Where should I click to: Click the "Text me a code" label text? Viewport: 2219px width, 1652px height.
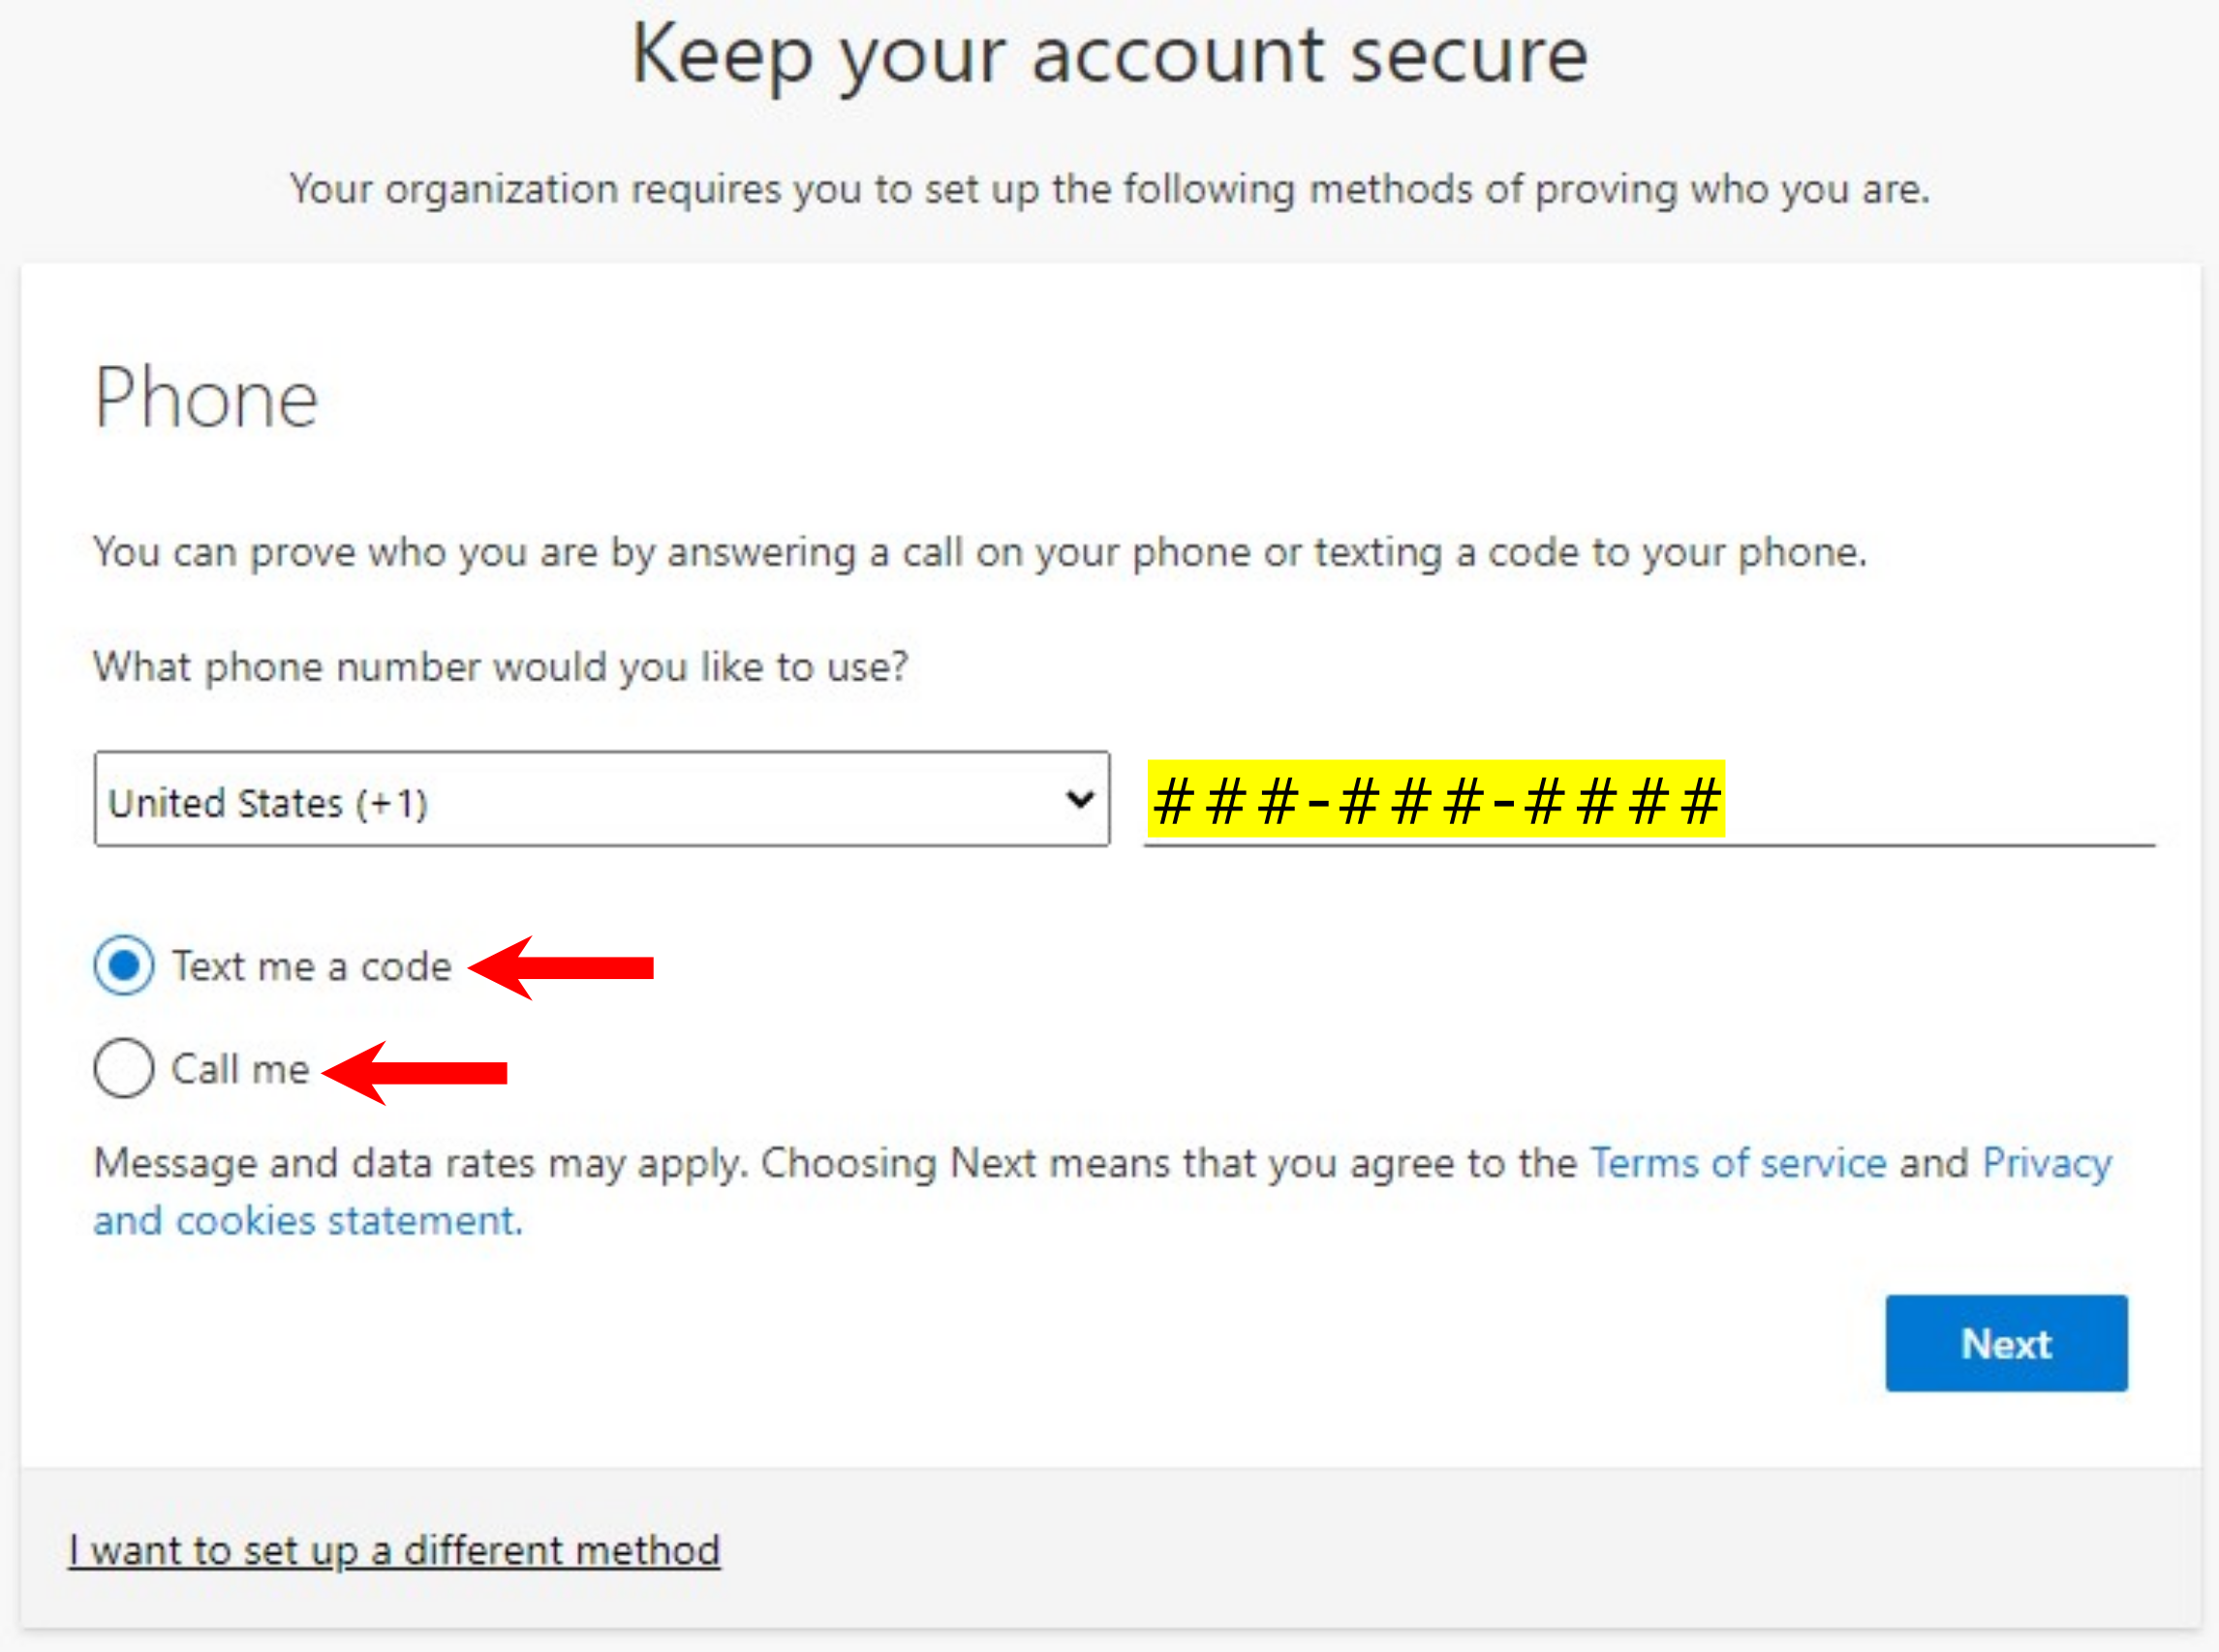click(x=311, y=967)
